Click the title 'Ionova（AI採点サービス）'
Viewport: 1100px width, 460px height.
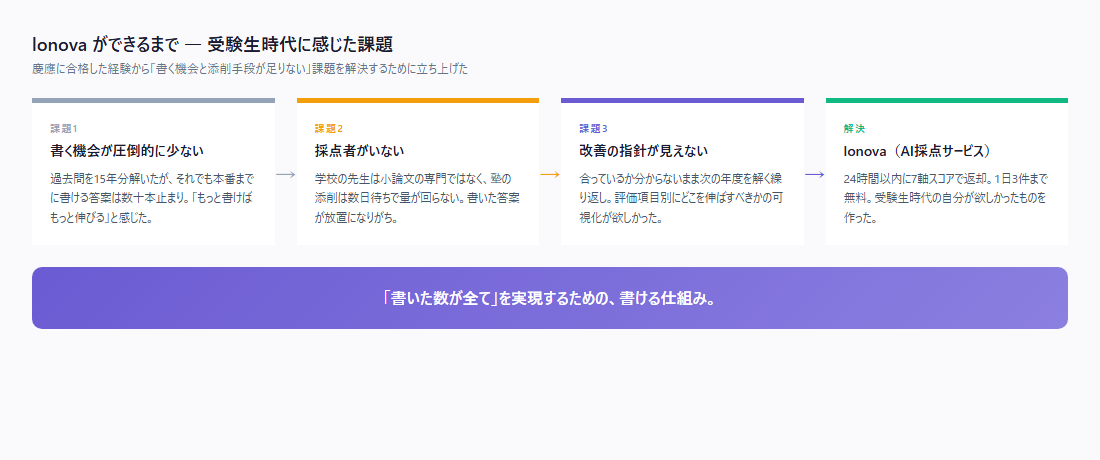point(920,151)
